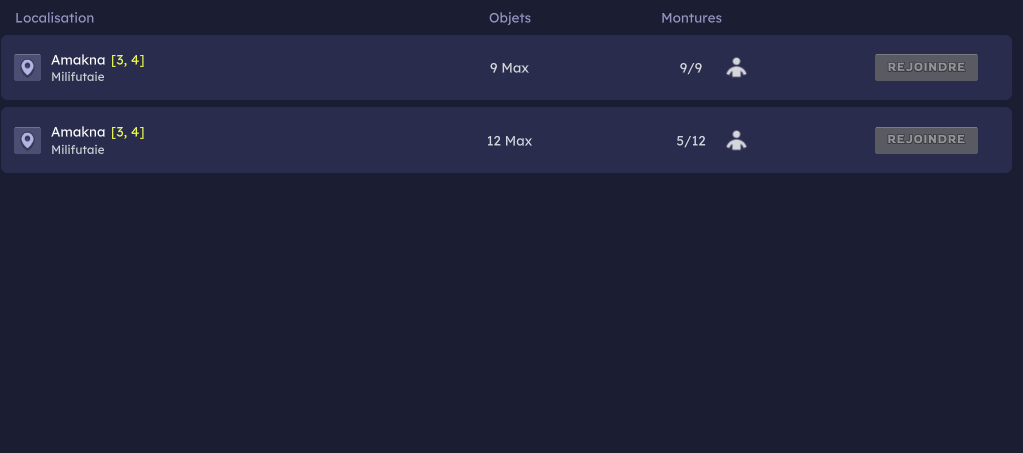Click Rejoindre for the 5/12 mounts paddock
The width and height of the screenshot is (1023, 453).
(x=926, y=140)
